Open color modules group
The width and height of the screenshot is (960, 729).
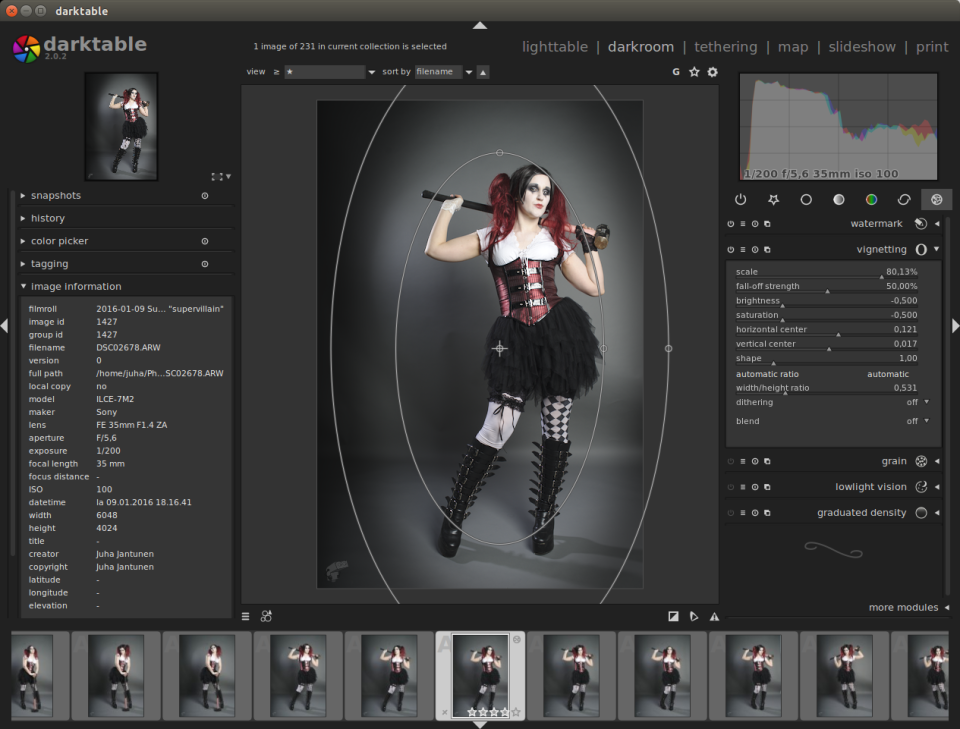(871, 200)
